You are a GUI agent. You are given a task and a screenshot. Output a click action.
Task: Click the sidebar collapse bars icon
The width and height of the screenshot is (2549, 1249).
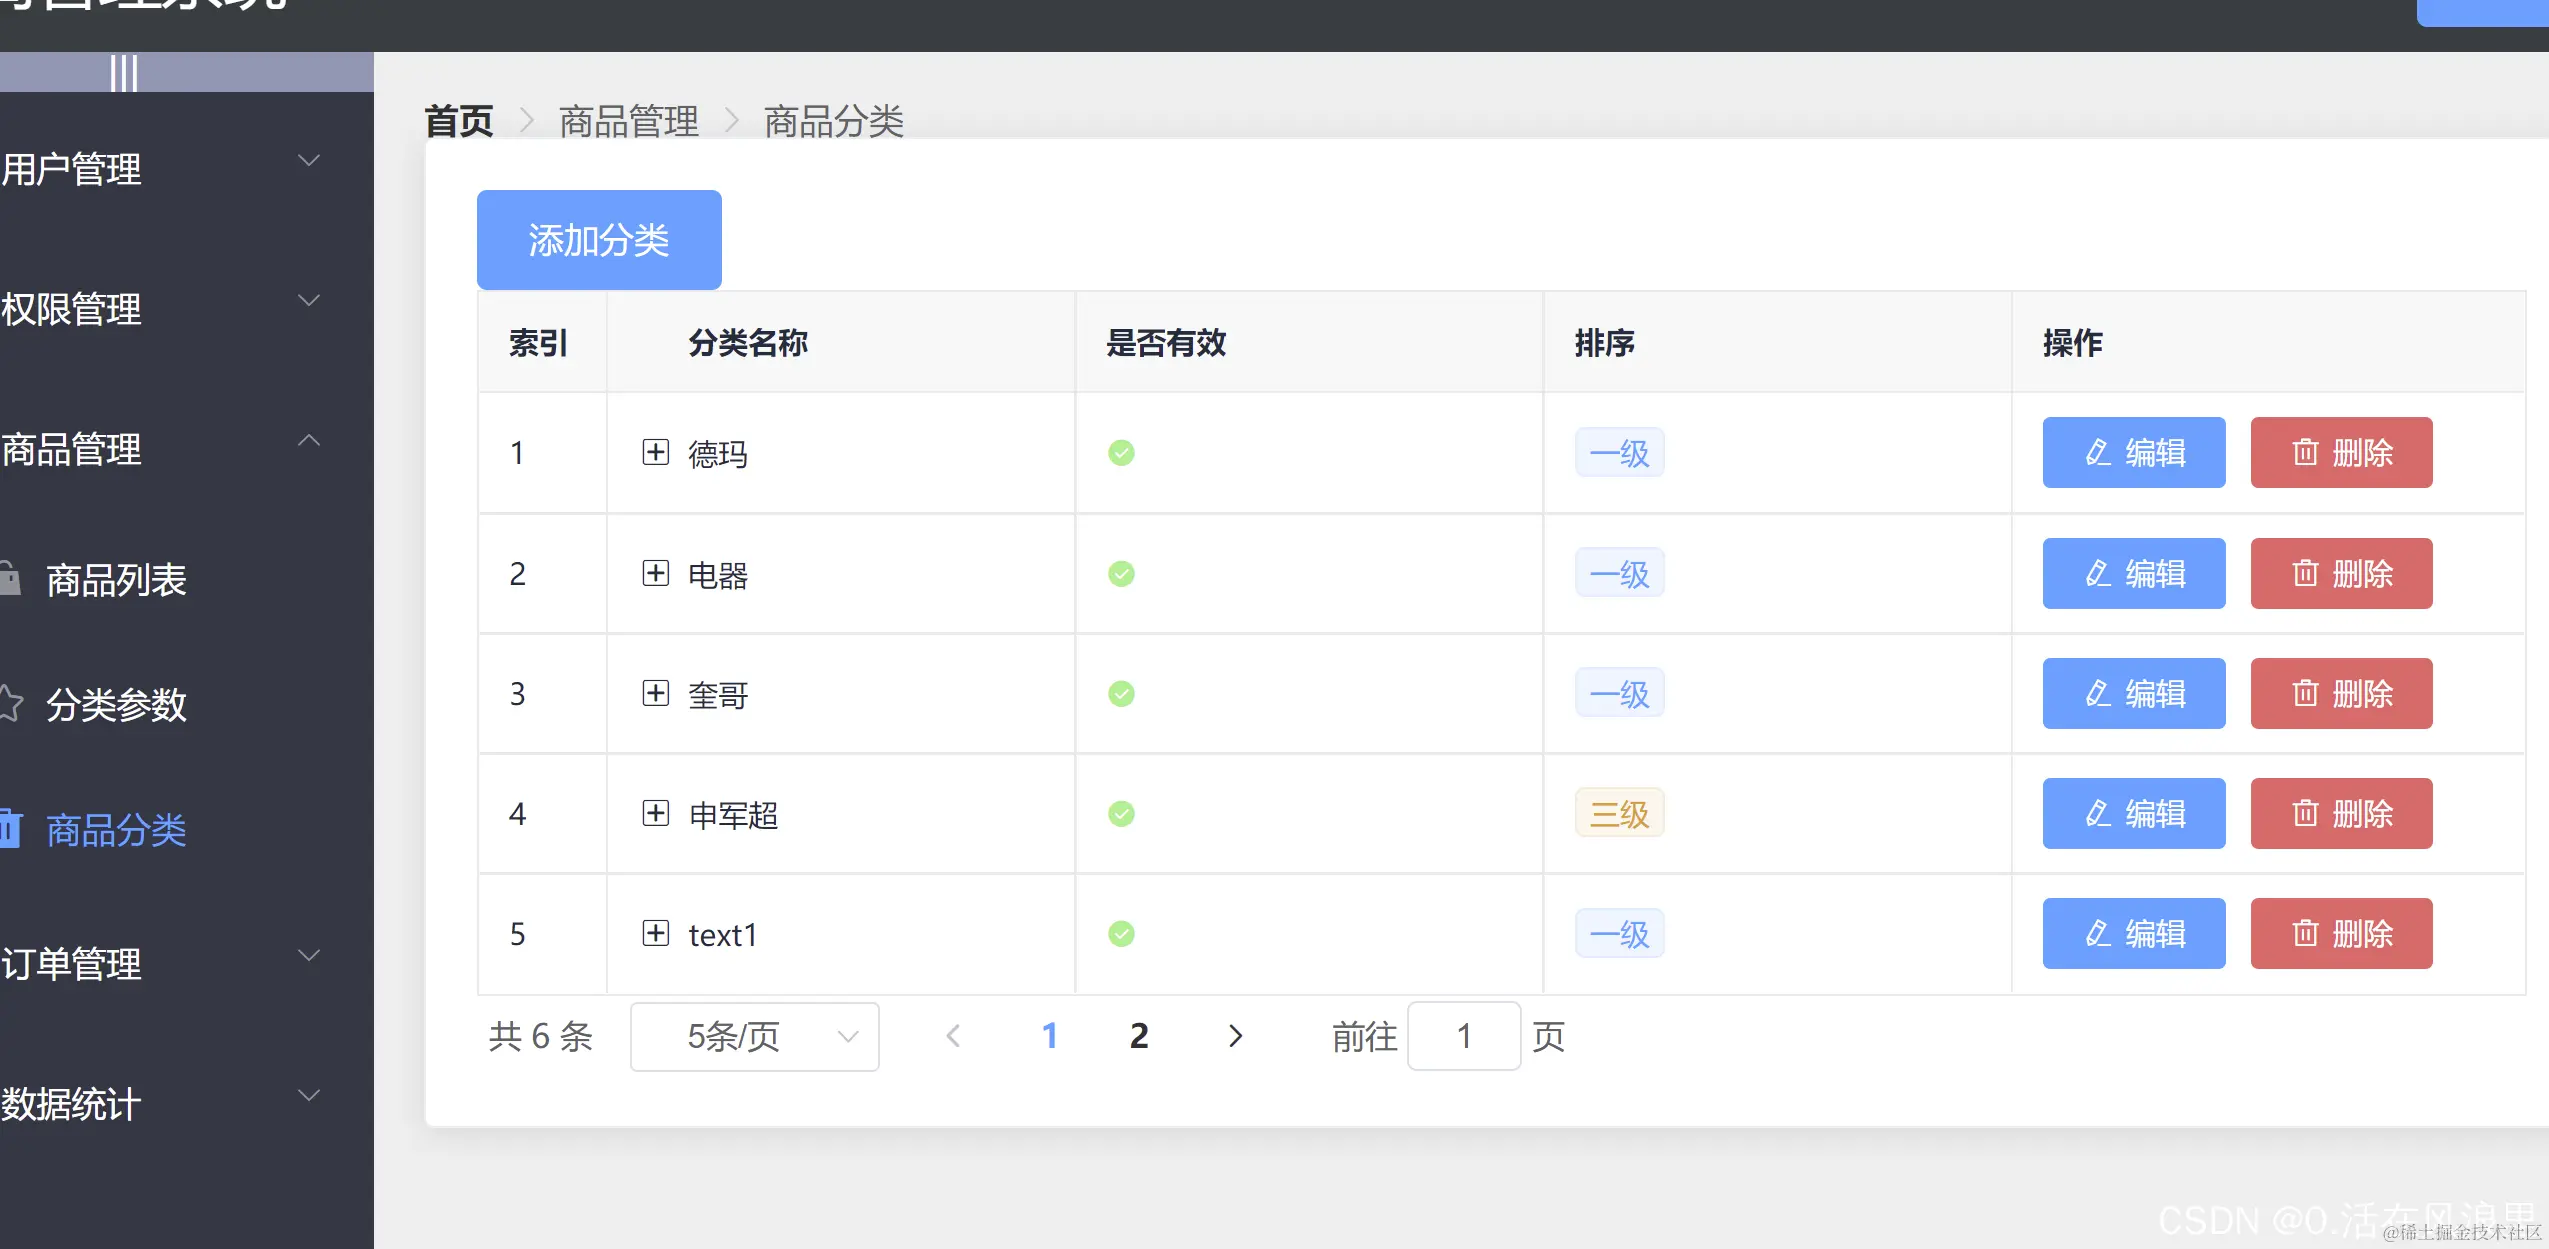tap(123, 73)
